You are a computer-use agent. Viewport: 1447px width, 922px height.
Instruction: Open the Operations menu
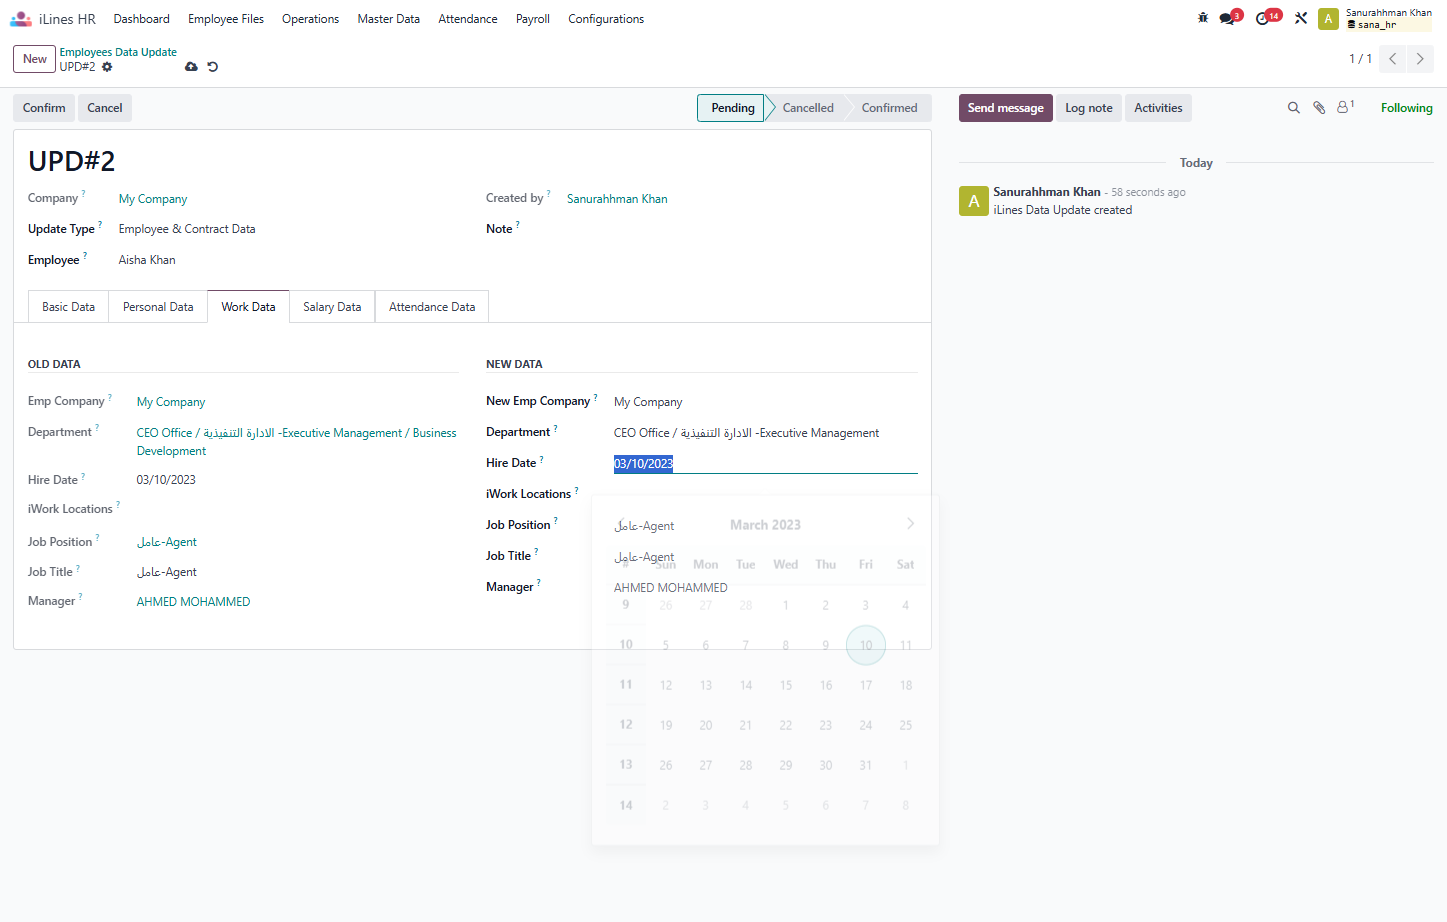click(310, 19)
